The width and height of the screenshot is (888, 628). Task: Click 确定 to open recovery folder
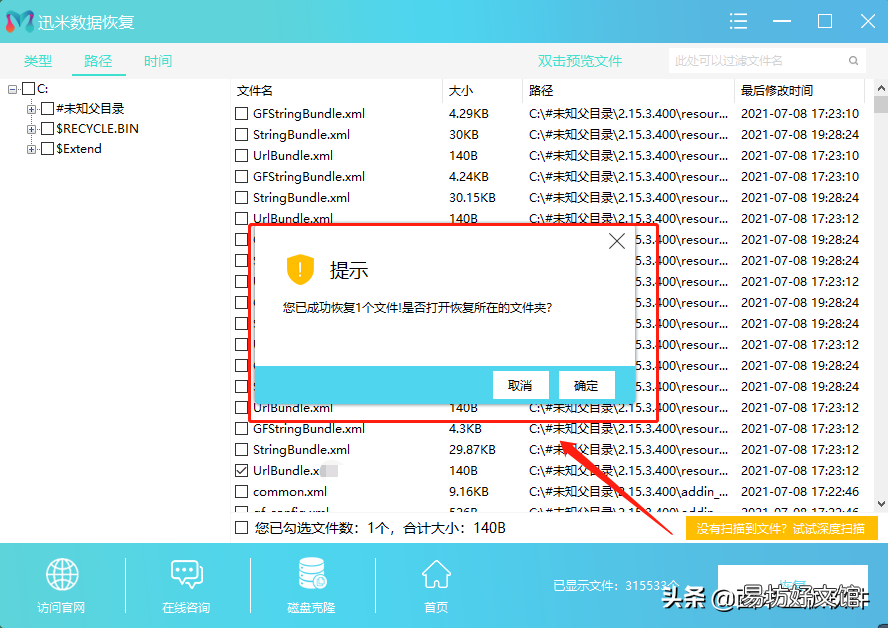(x=586, y=386)
